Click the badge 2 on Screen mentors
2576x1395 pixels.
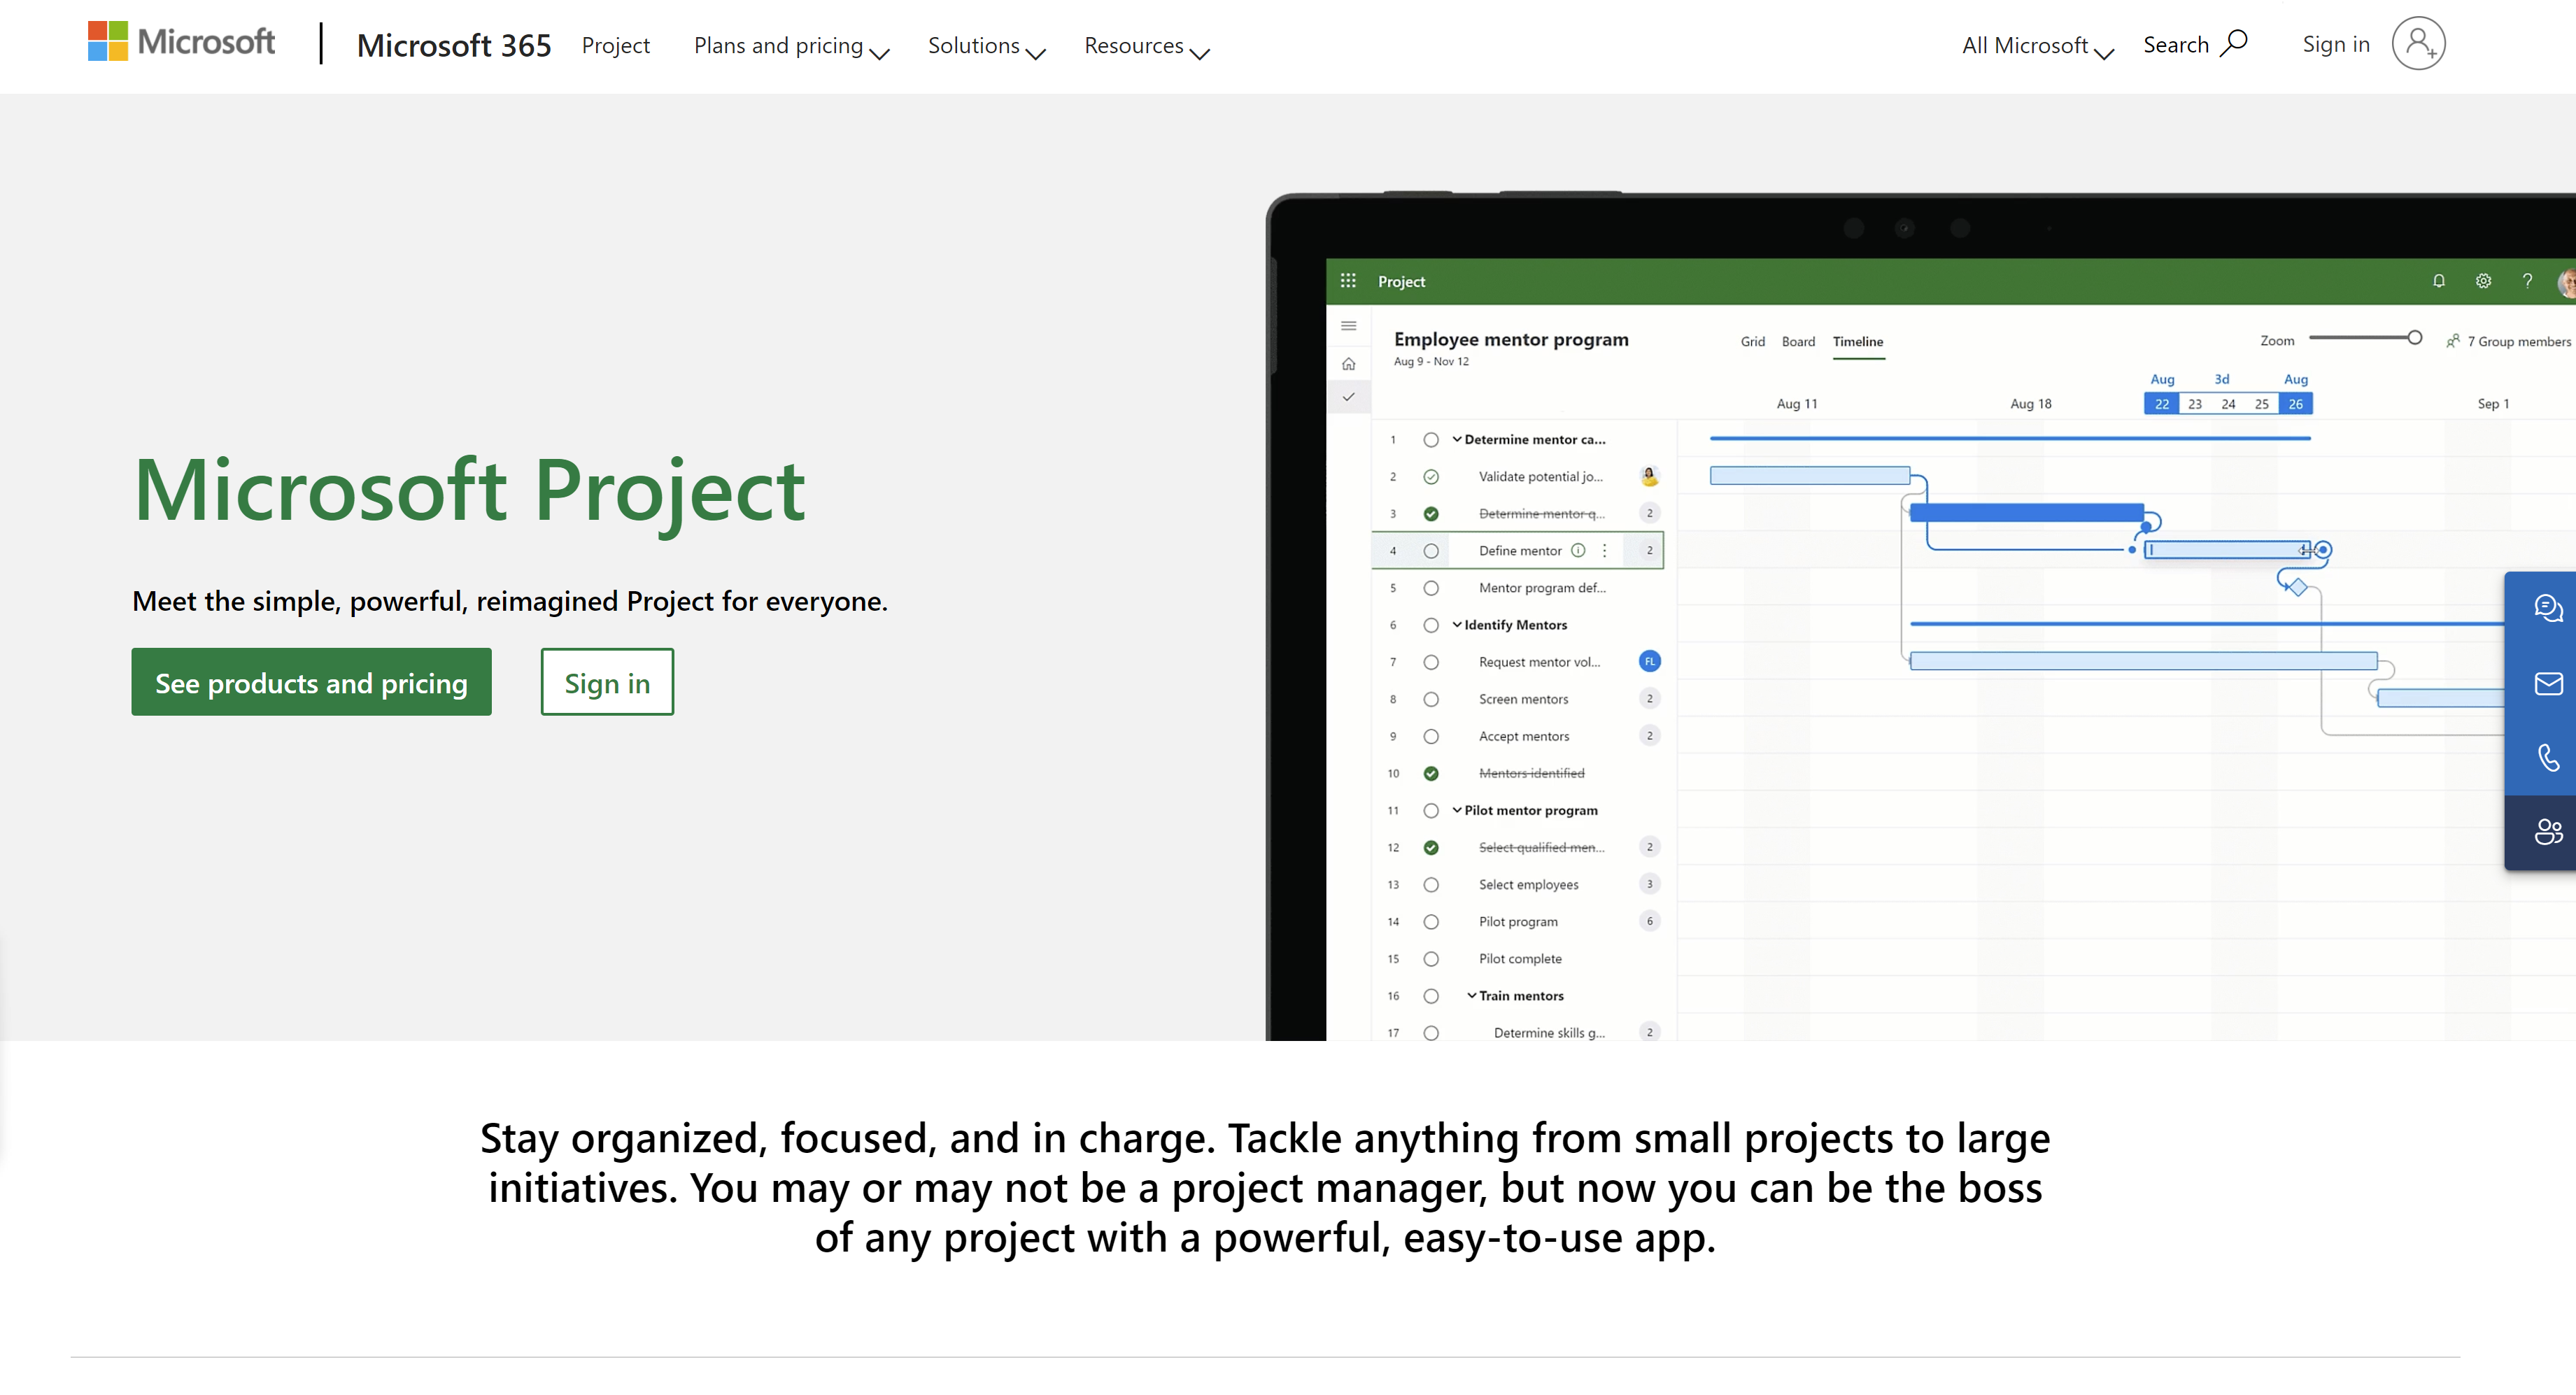point(1650,698)
